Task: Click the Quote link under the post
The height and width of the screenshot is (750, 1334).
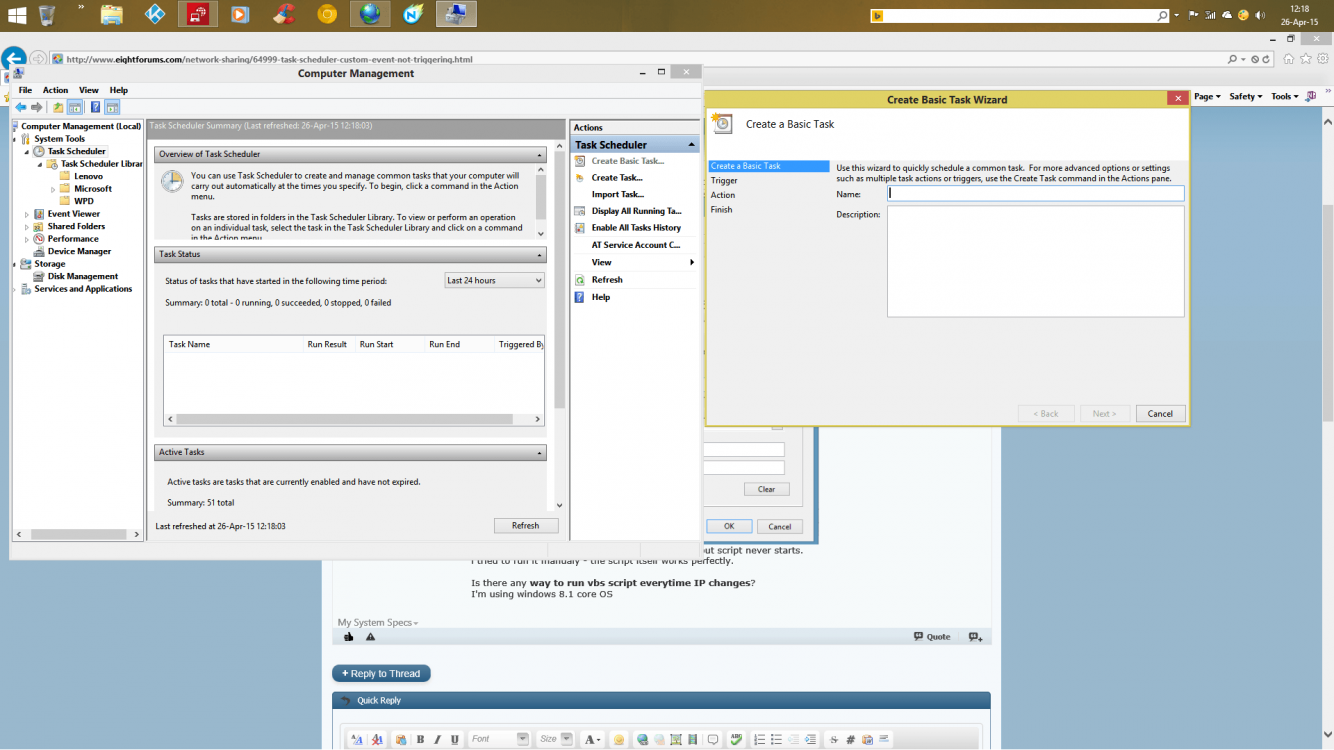Action: click(932, 636)
